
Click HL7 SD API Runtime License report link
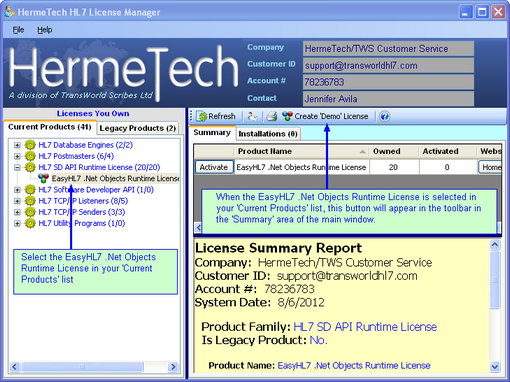tap(365, 327)
